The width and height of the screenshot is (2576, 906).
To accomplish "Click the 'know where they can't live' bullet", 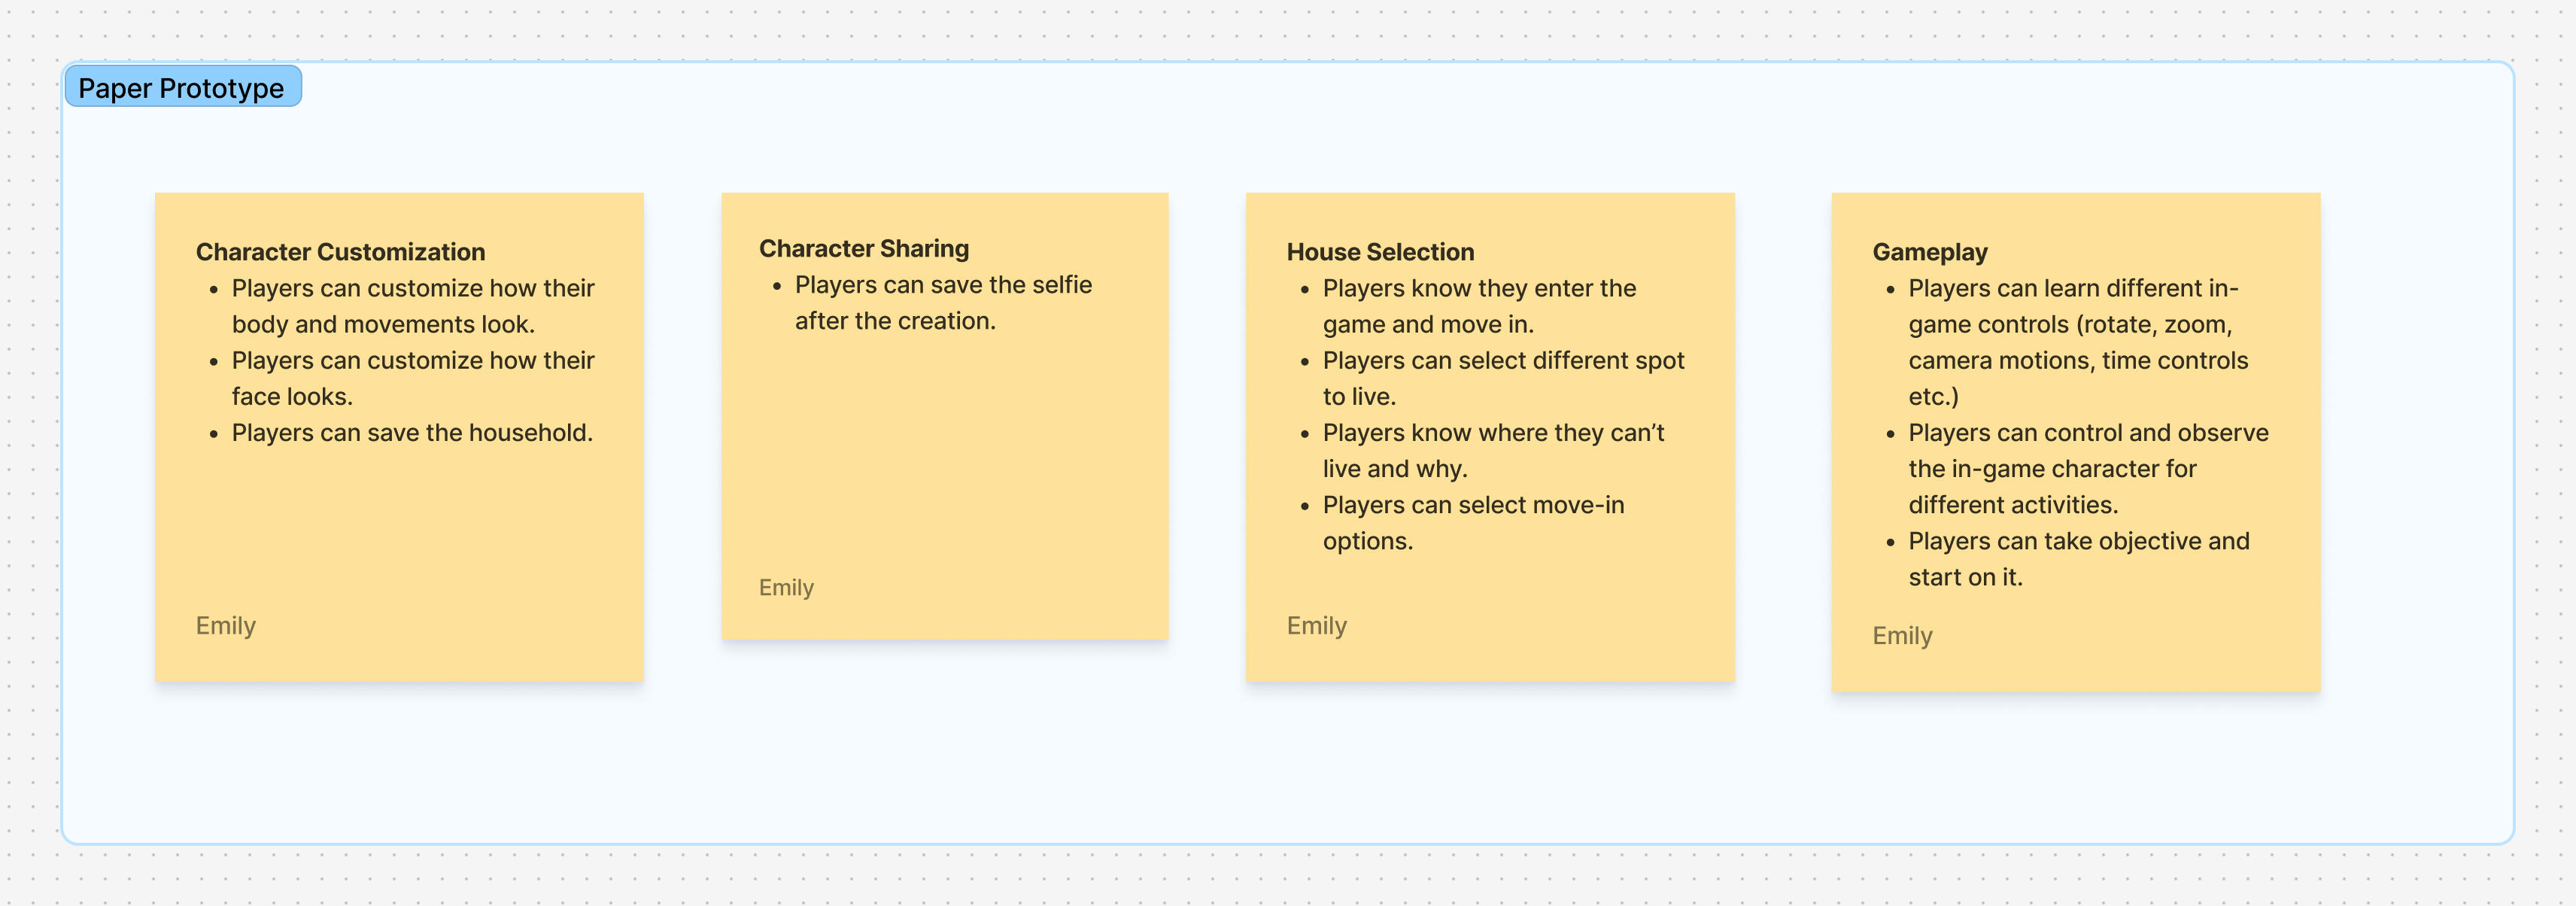I will click(x=1492, y=450).
